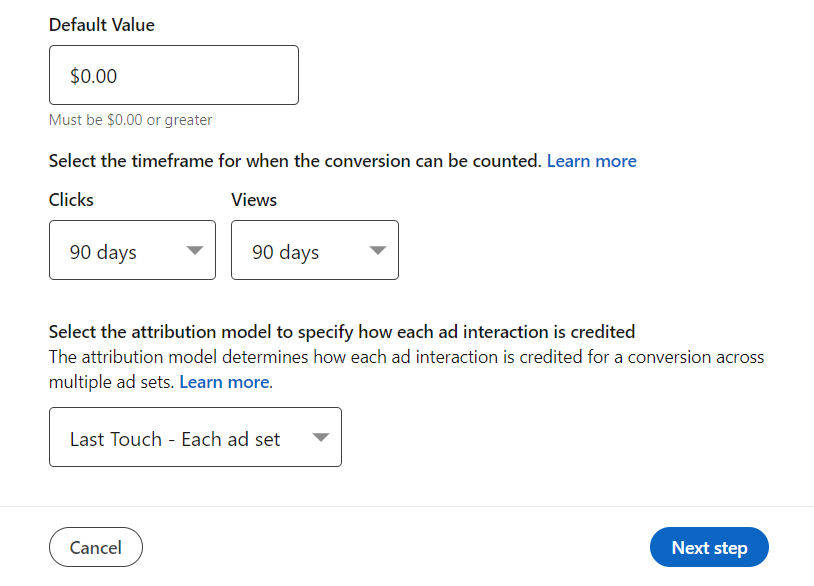Click the 'Views' label above the dropdown
Screen dimensions: 814x586
tap(254, 200)
